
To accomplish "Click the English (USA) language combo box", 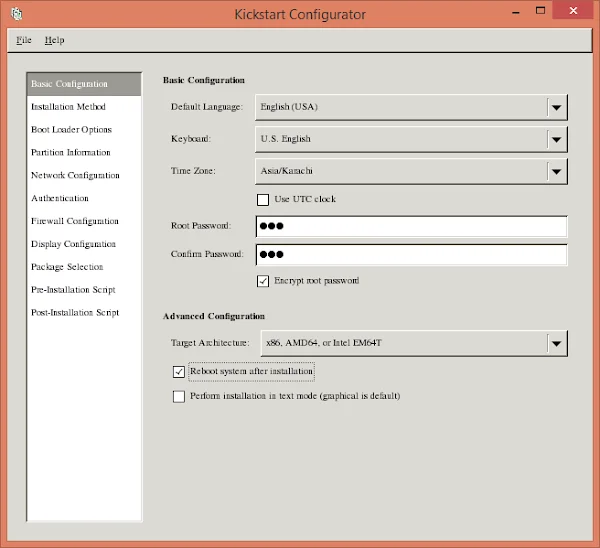I will (x=411, y=107).
